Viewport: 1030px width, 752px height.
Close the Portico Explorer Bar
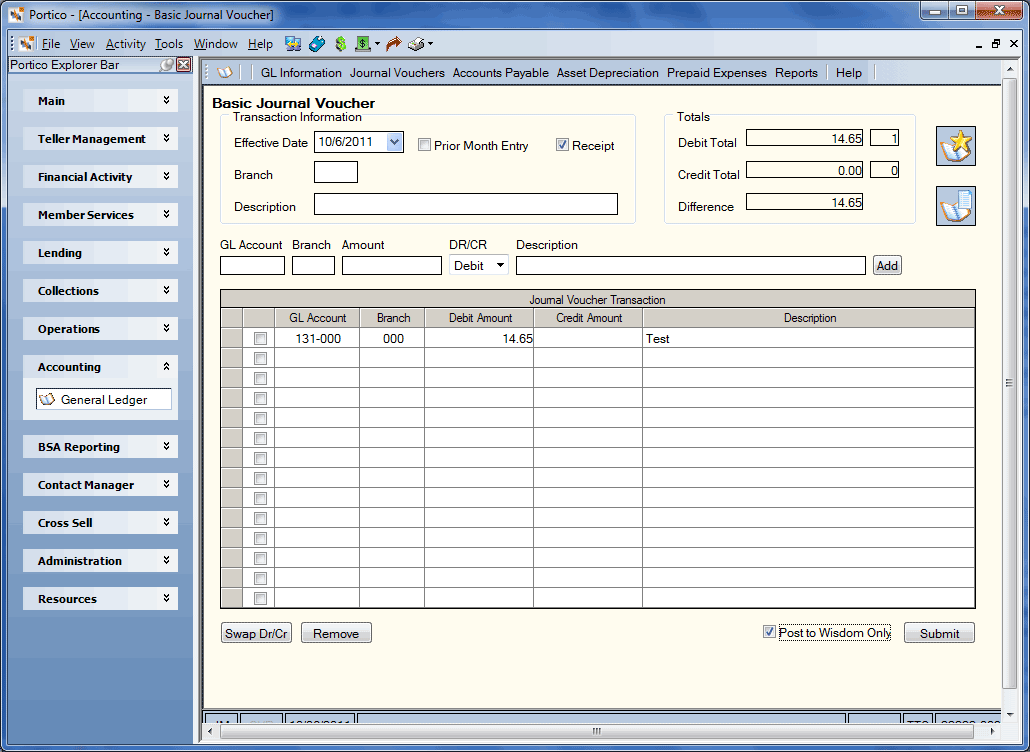pyautogui.click(x=184, y=64)
